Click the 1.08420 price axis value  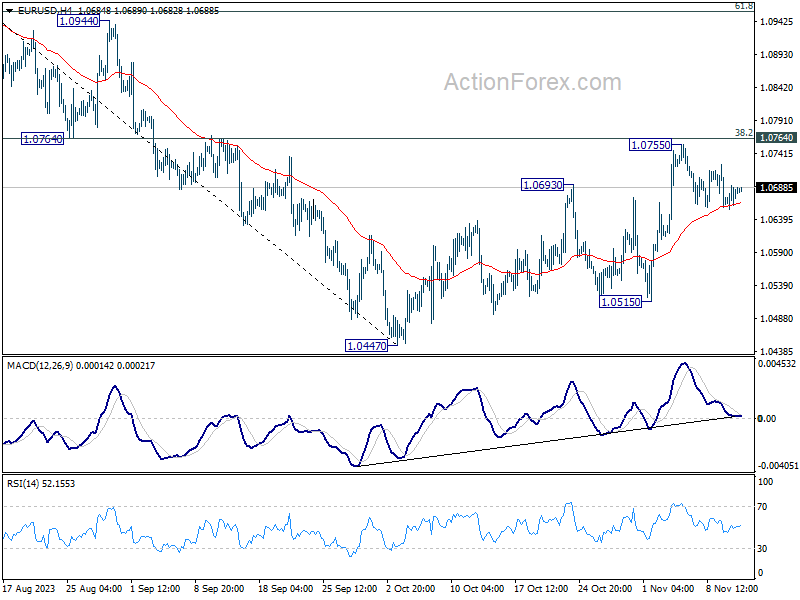click(777, 88)
